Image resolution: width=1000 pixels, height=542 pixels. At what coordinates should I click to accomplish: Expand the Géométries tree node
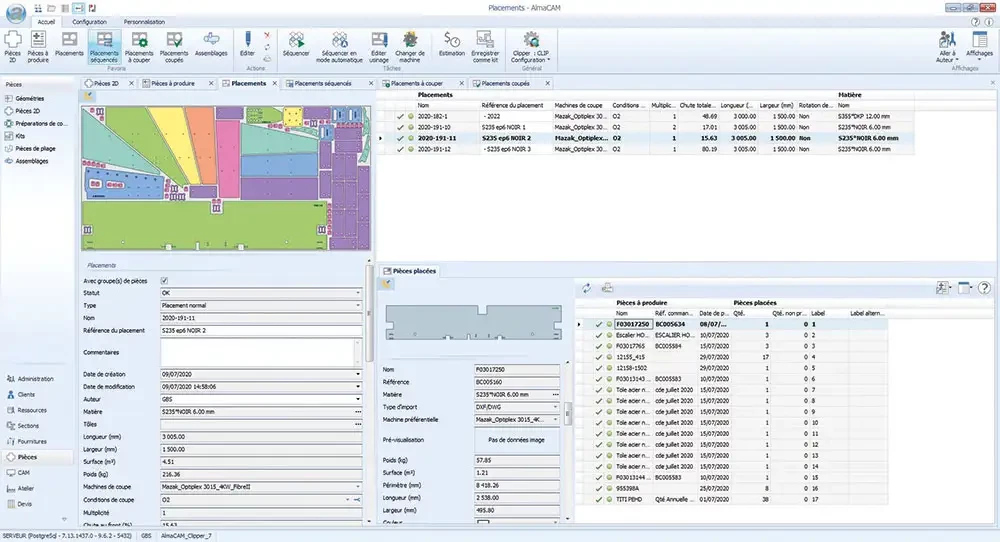[x=29, y=99]
